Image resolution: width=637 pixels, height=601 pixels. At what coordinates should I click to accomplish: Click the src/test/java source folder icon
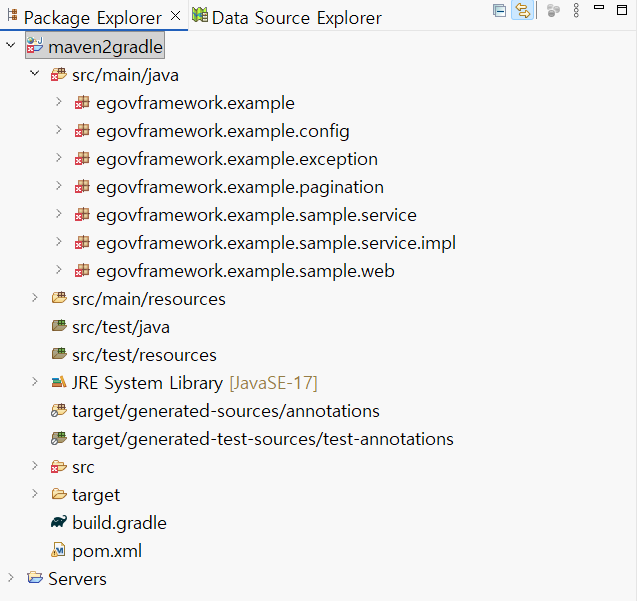(58, 327)
